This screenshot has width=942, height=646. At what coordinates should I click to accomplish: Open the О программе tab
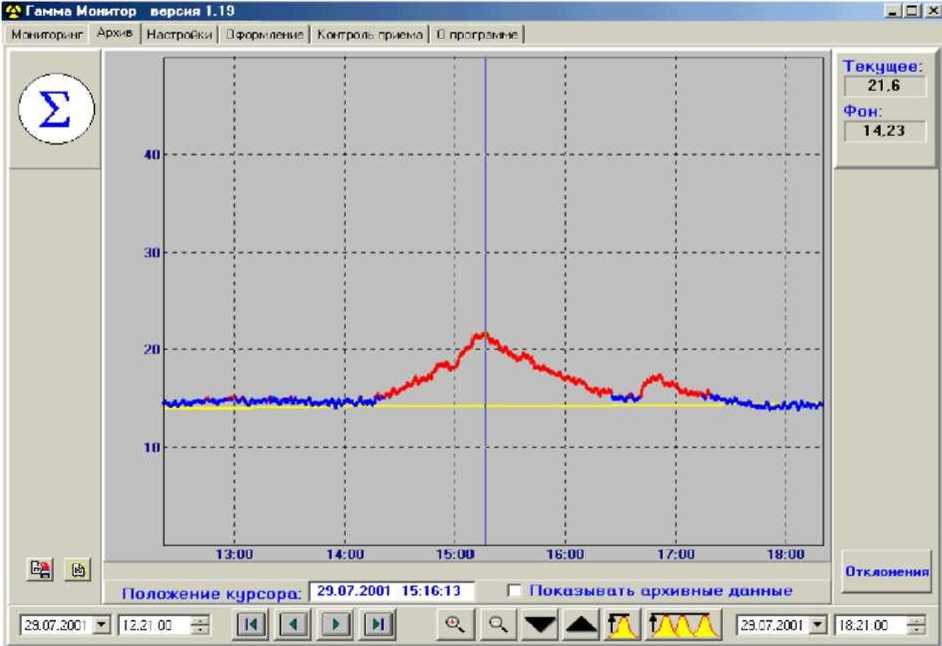pos(477,34)
